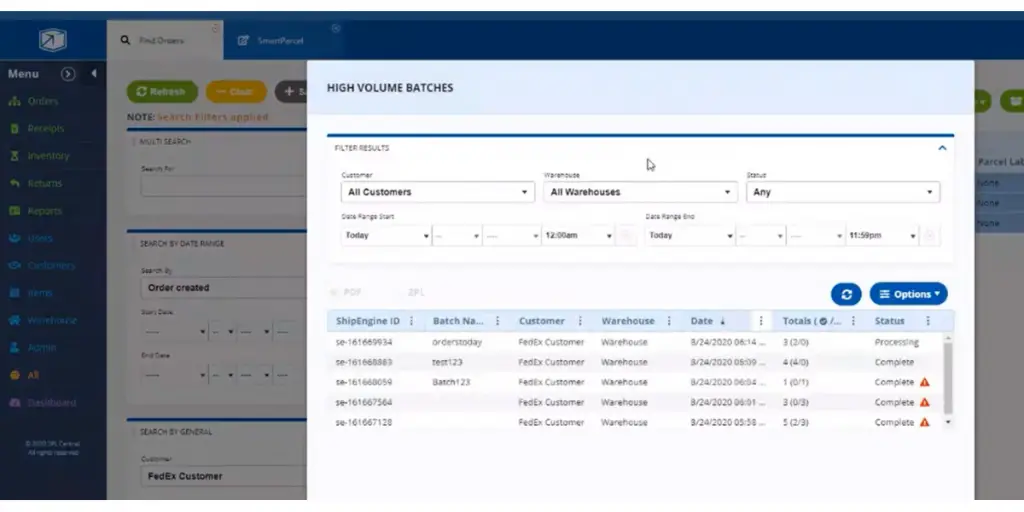
Task: Close the SmartParcel tab with its x
Action: (x=336, y=29)
